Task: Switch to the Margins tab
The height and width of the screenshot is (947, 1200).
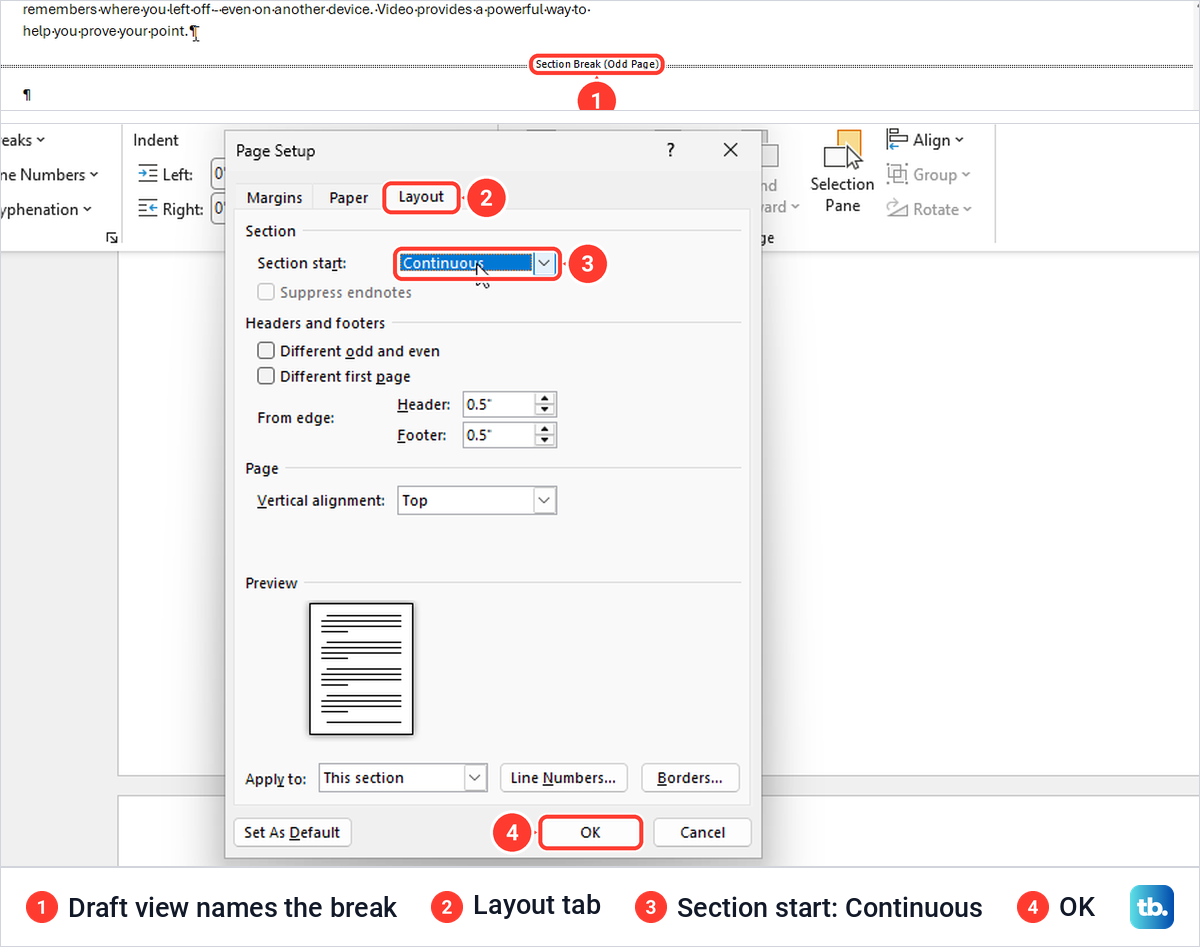Action: (x=274, y=197)
